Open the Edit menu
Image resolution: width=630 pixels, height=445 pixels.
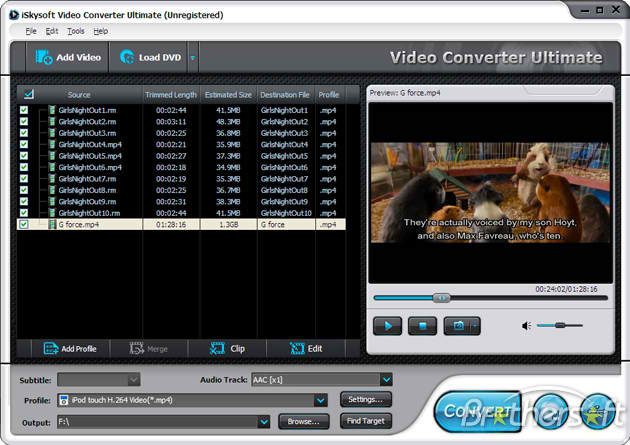[51, 31]
